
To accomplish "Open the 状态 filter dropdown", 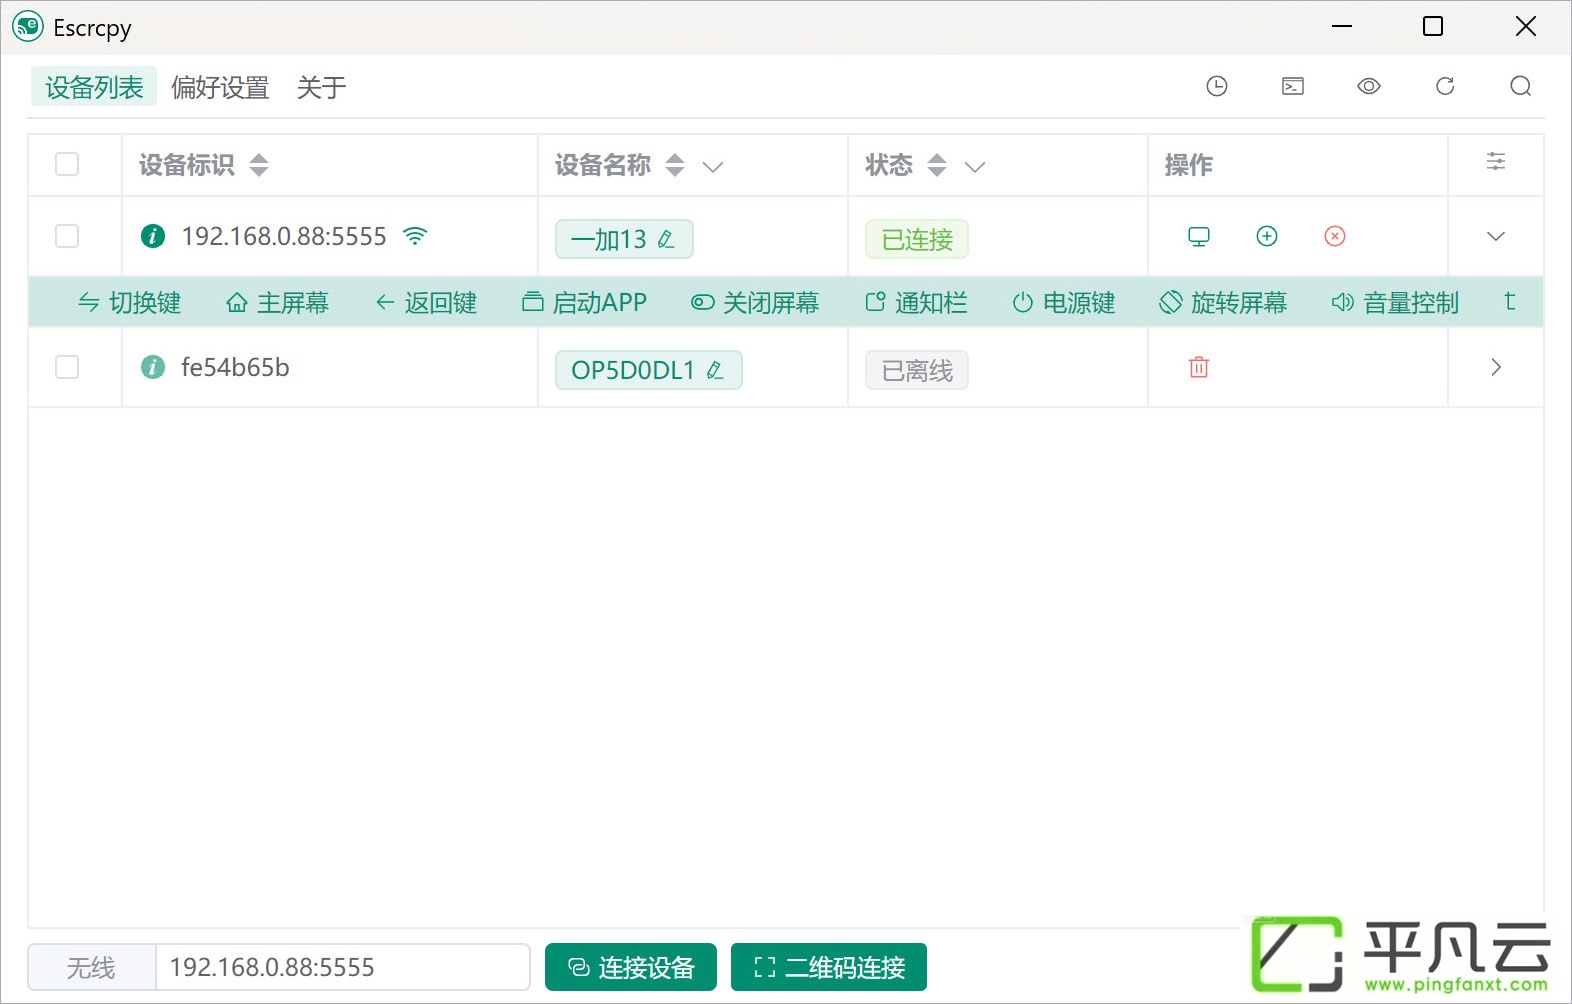I will click(975, 166).
